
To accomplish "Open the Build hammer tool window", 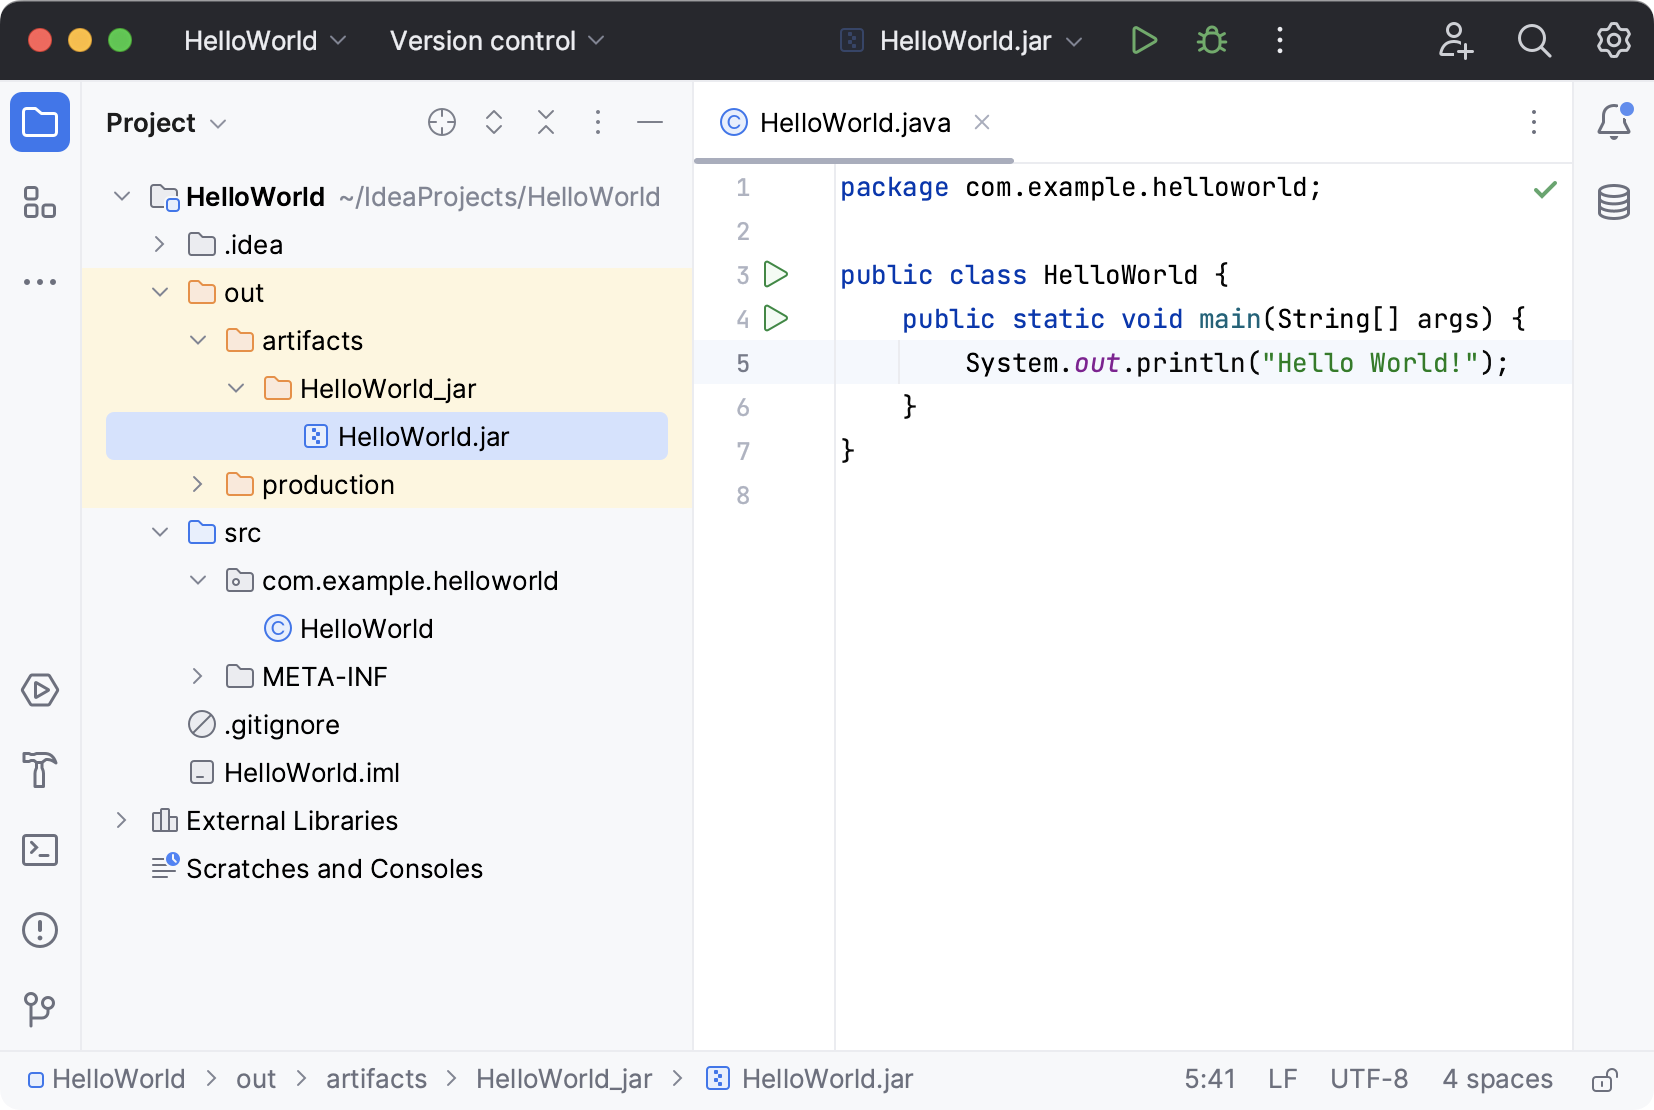I will [40, 770].
